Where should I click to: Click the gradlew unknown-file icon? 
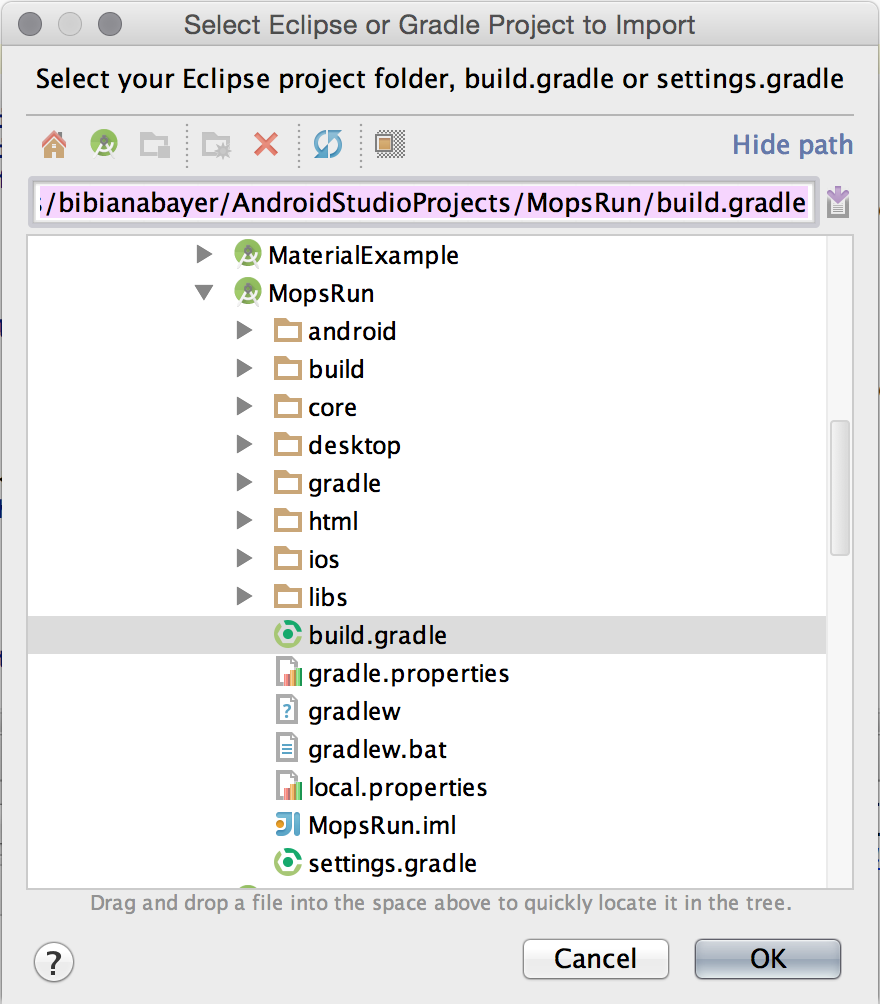[x=288, y=711]
